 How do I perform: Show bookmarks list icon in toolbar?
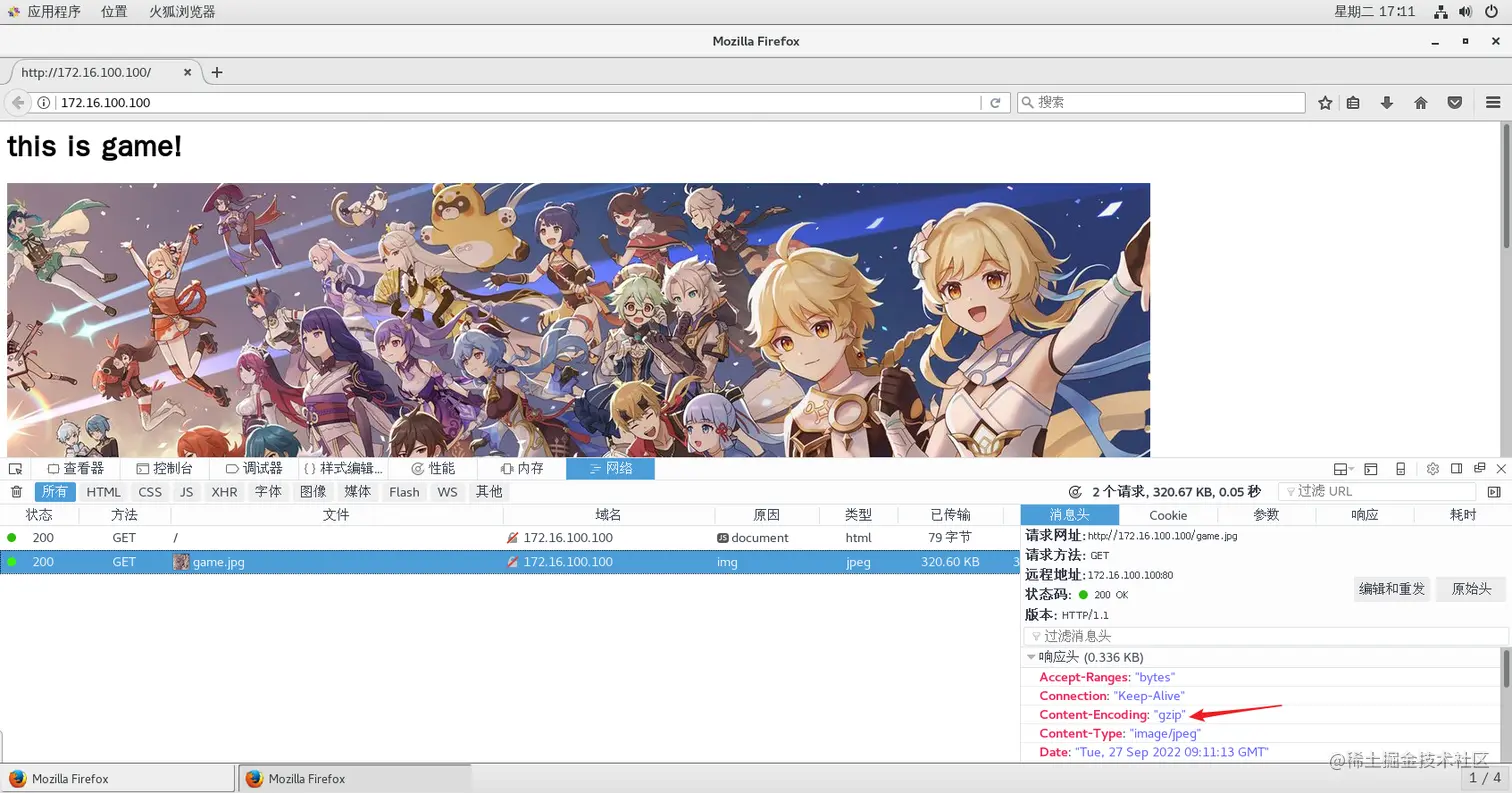(x=1353, y=103)
